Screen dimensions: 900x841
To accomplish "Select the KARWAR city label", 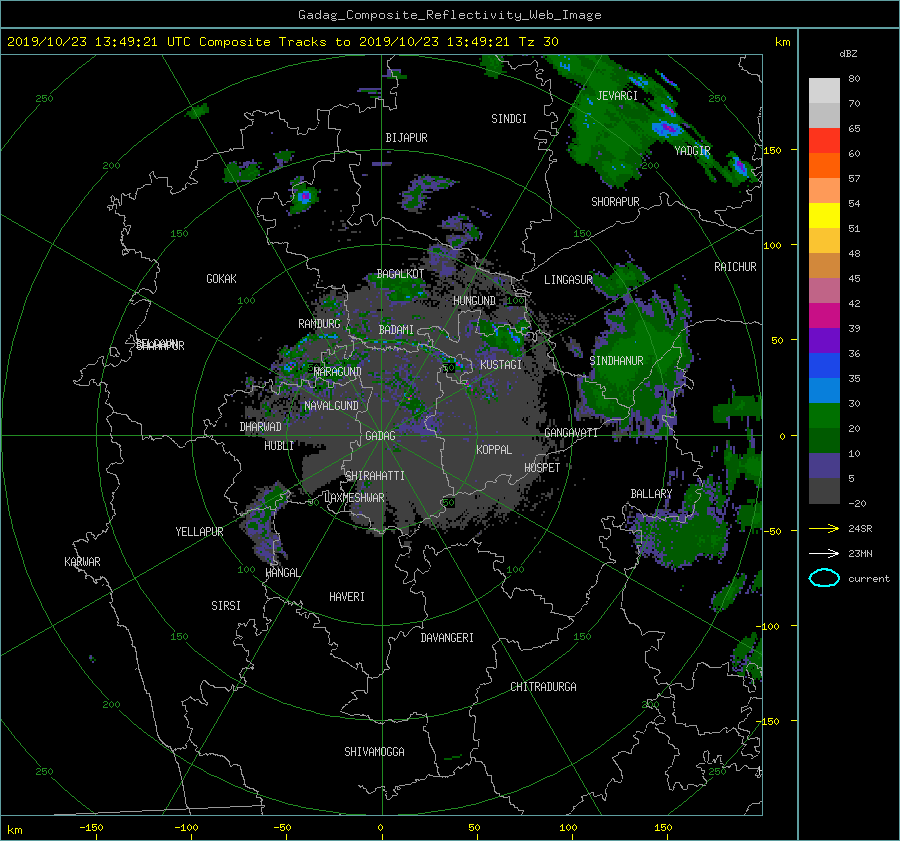I will point(82,561).
